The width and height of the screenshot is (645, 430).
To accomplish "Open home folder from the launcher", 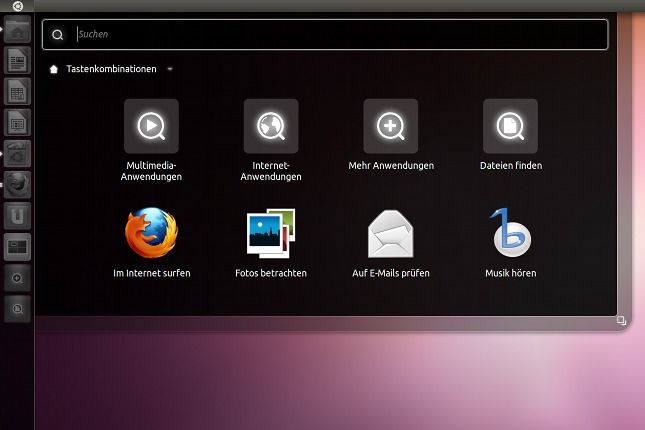I will point(17,30).
